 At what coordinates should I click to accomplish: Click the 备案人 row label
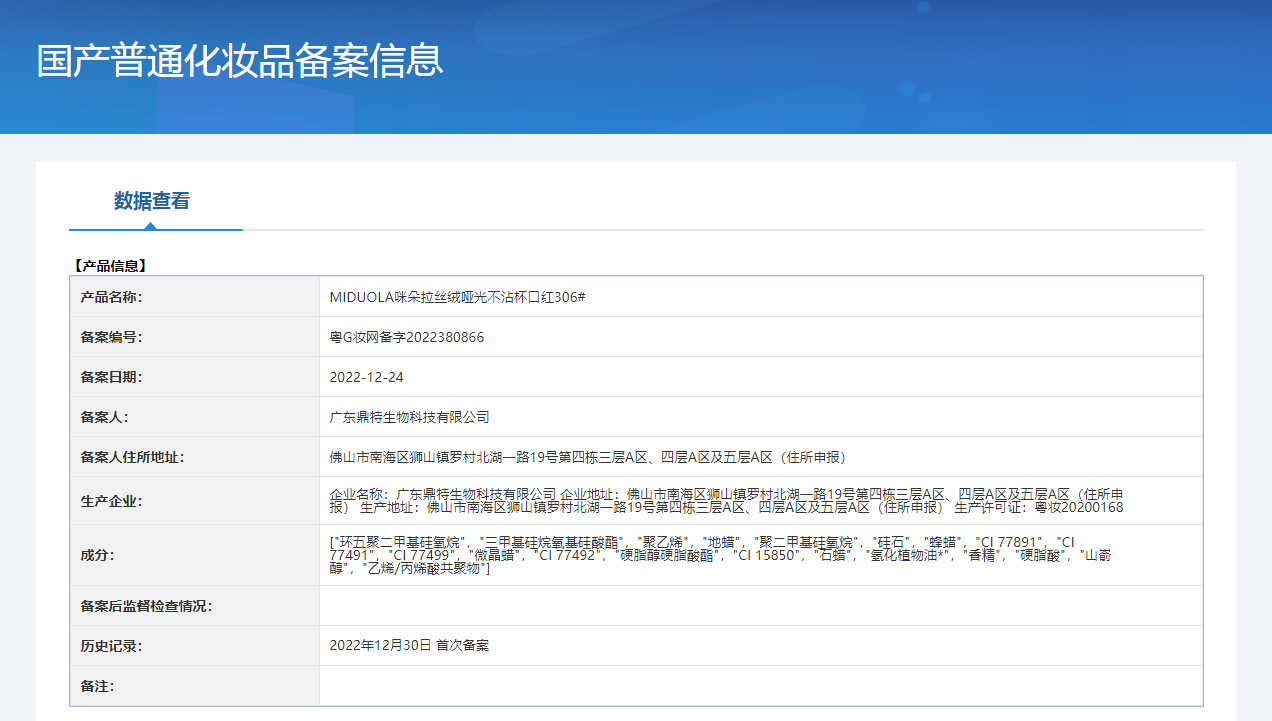pyautogui.click(x=105, y=417)
